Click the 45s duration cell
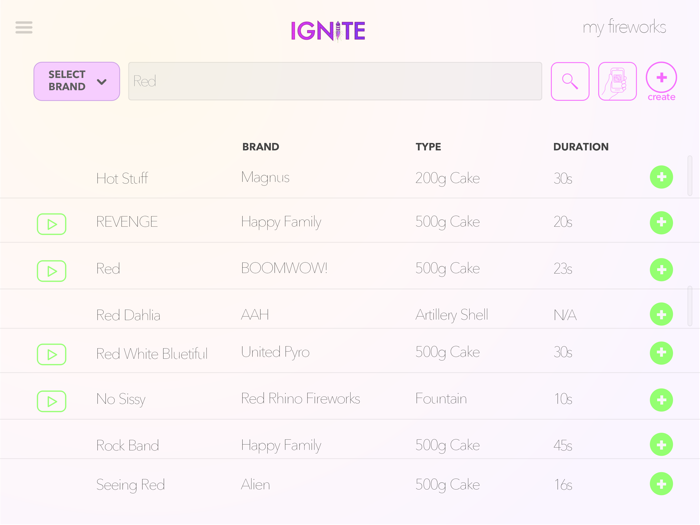700x525 pixels. coord(563,446)
